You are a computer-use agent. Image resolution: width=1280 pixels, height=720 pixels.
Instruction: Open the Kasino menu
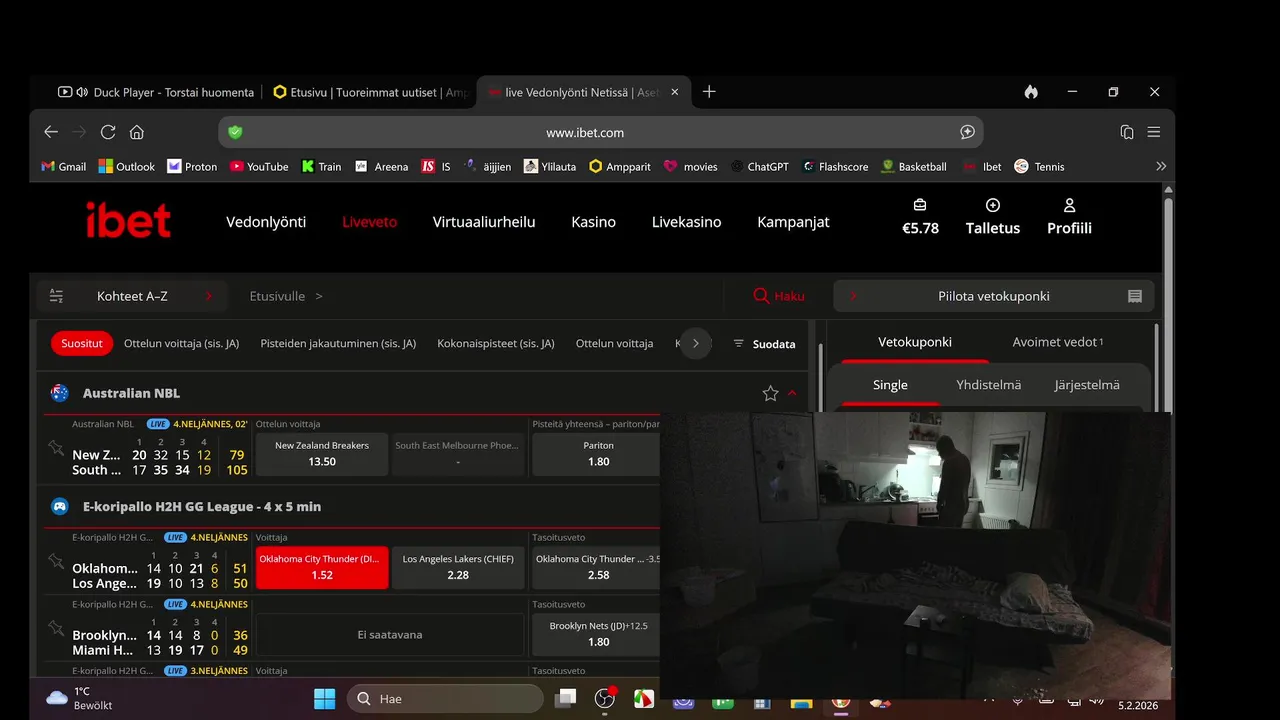point(593,222)
